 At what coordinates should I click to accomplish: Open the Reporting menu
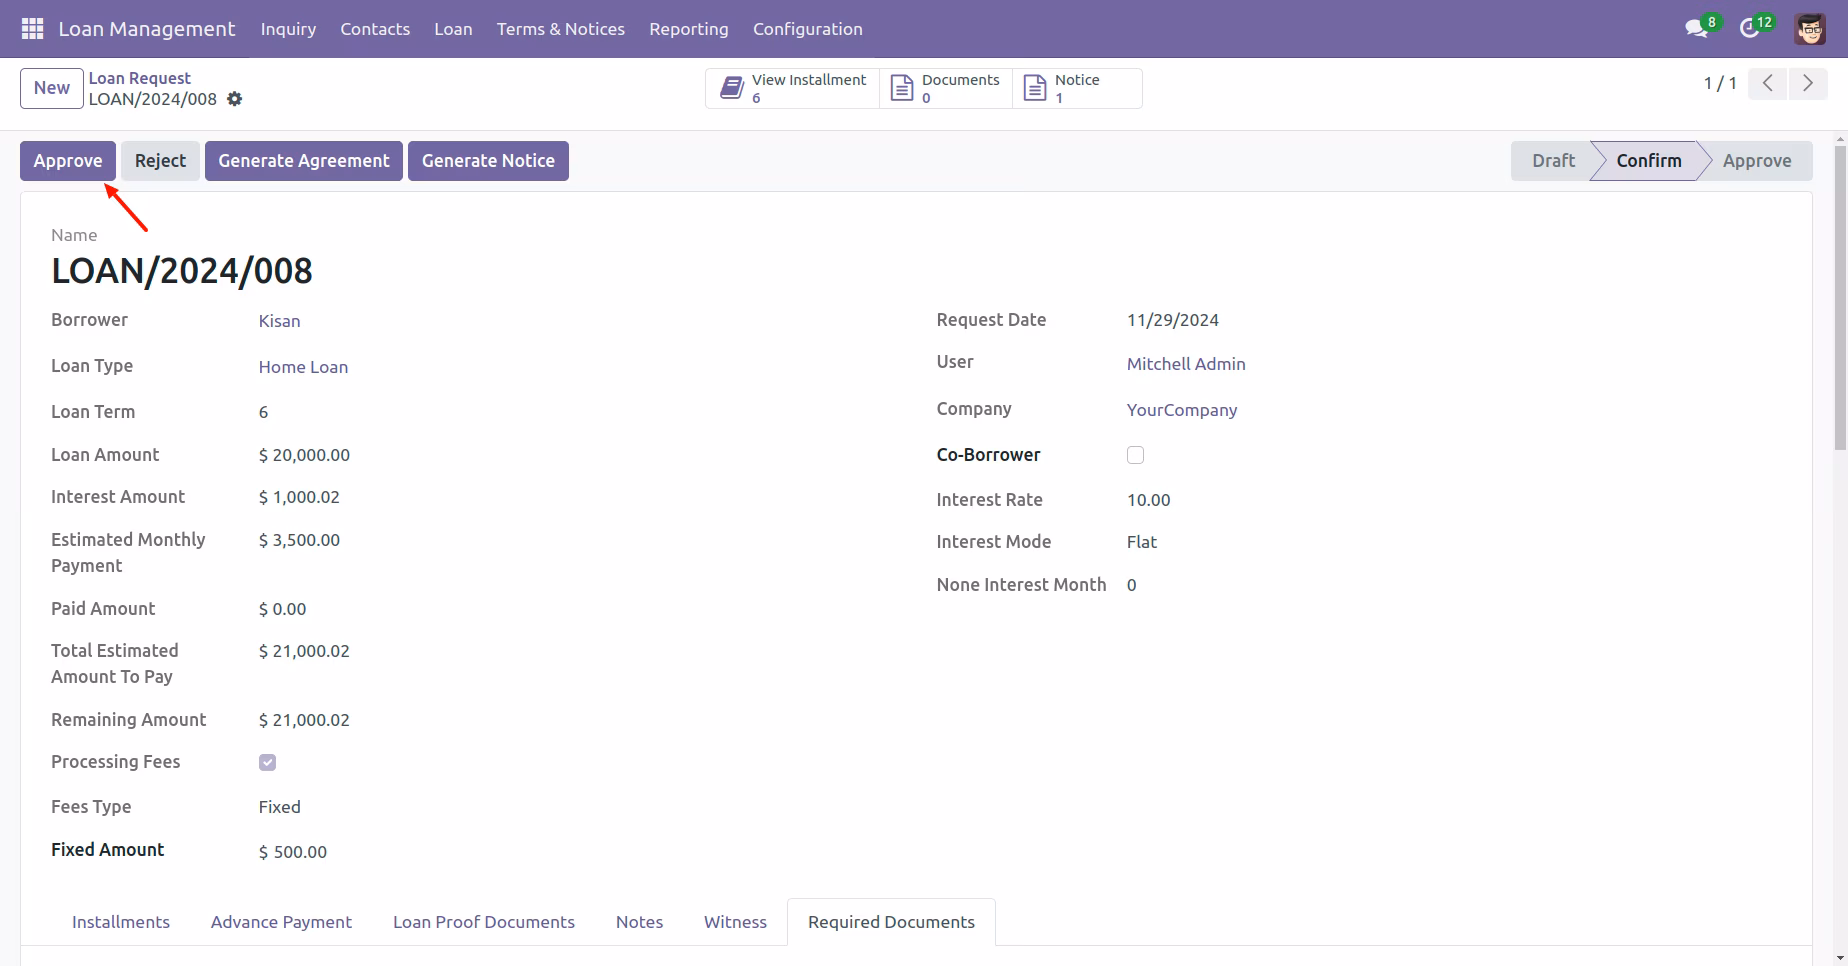[x=689, y=29]
